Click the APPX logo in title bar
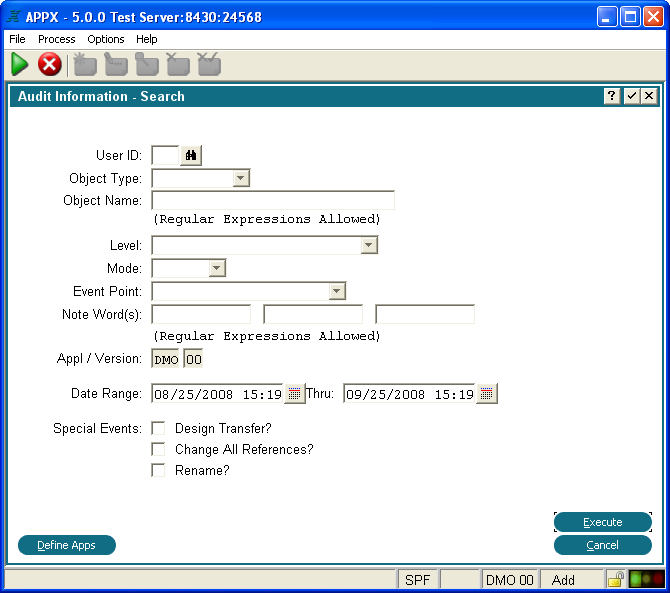 [x=14, y=17]
